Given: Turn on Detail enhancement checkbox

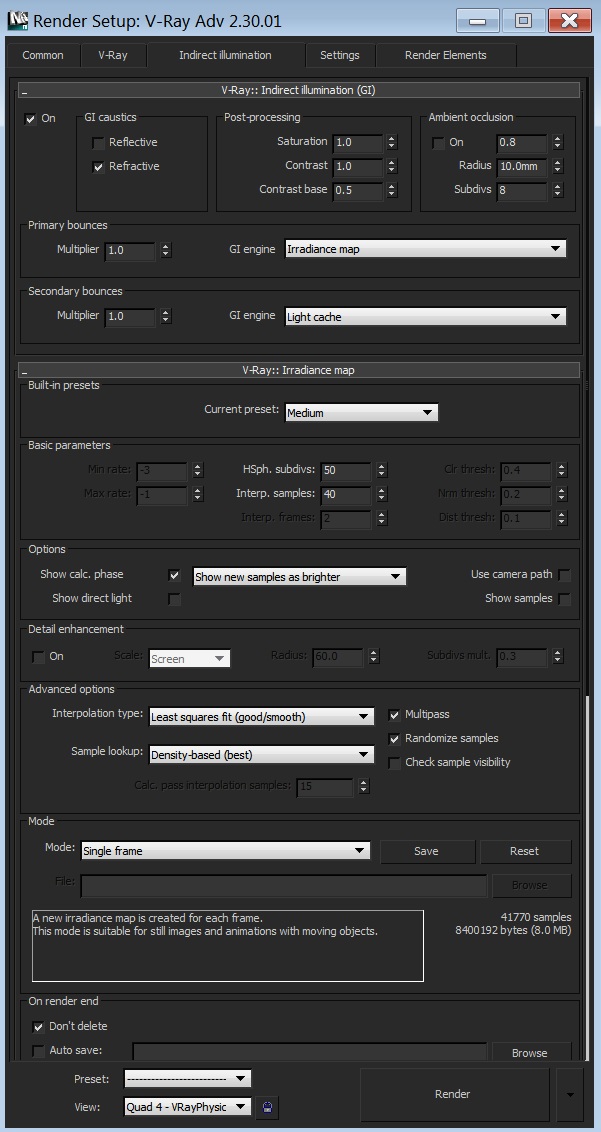Looking at the screenshot, I should pyautogui.click(x=38, y=657).
